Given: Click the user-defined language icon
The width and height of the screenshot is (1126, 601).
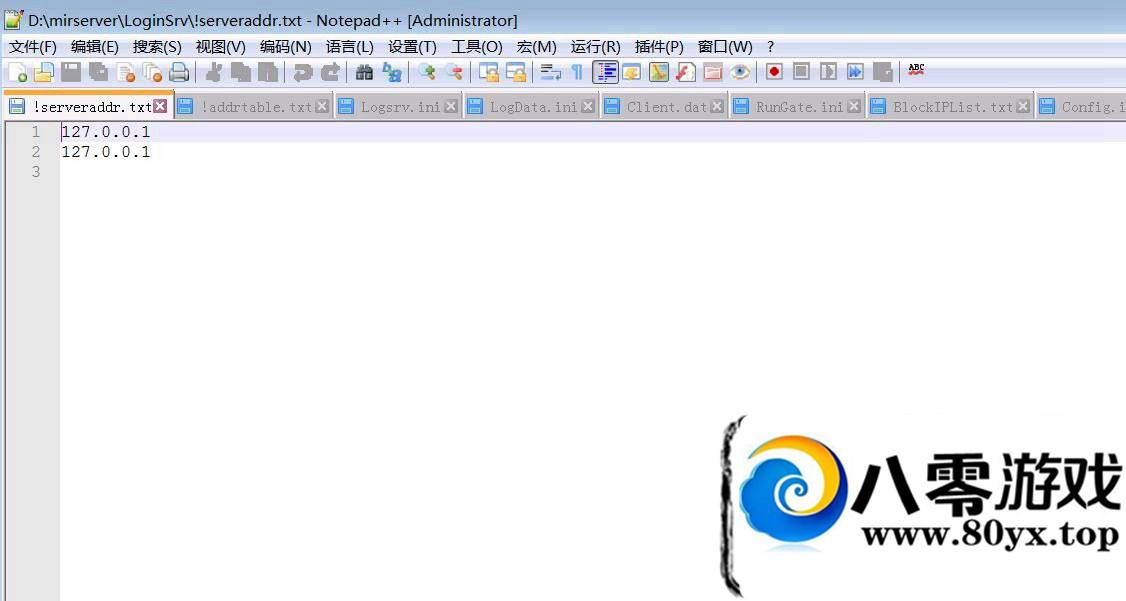Looking at the screenshot, I should 632,72.
